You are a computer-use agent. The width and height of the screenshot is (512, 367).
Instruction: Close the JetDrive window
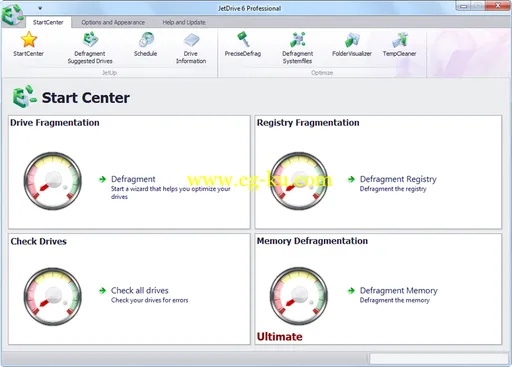498,5
